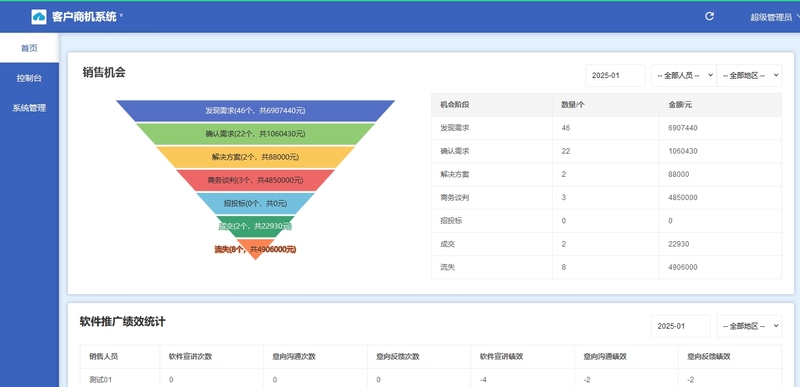
Task: Open the 系统管理 sidebar item
Action: point(29,108)
